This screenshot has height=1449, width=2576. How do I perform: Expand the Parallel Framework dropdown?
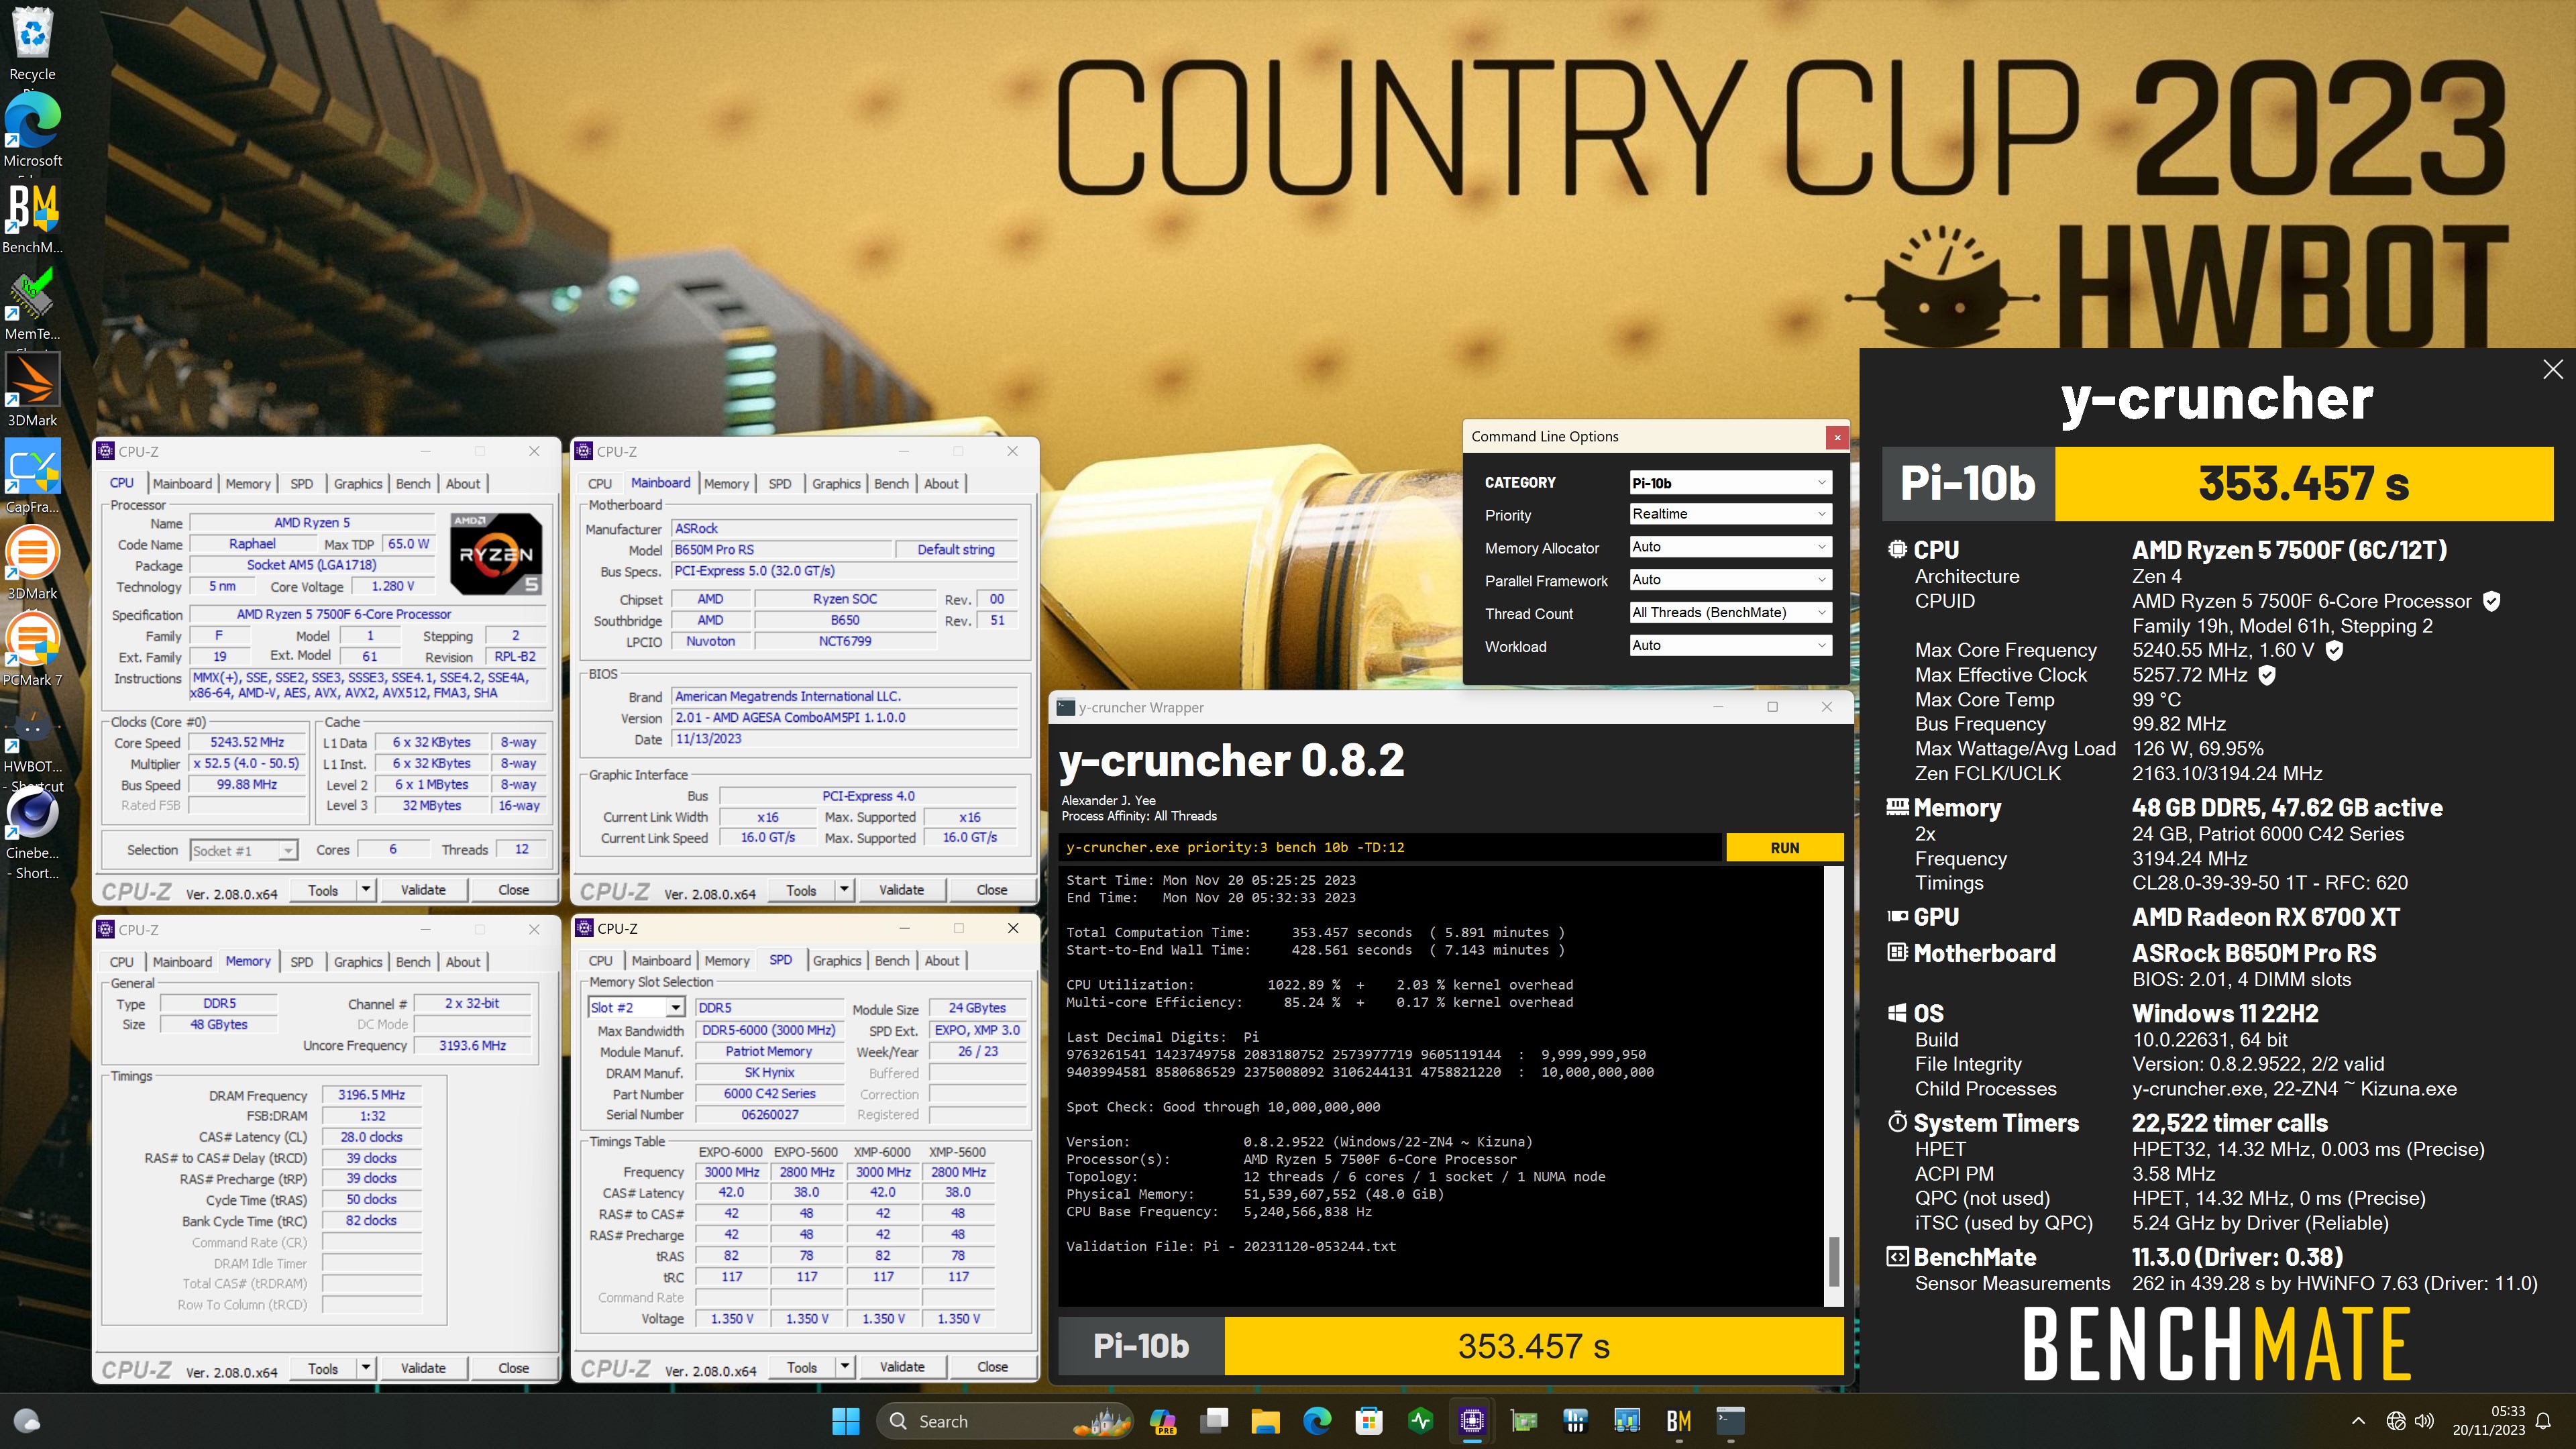(x=1730, y=580)
